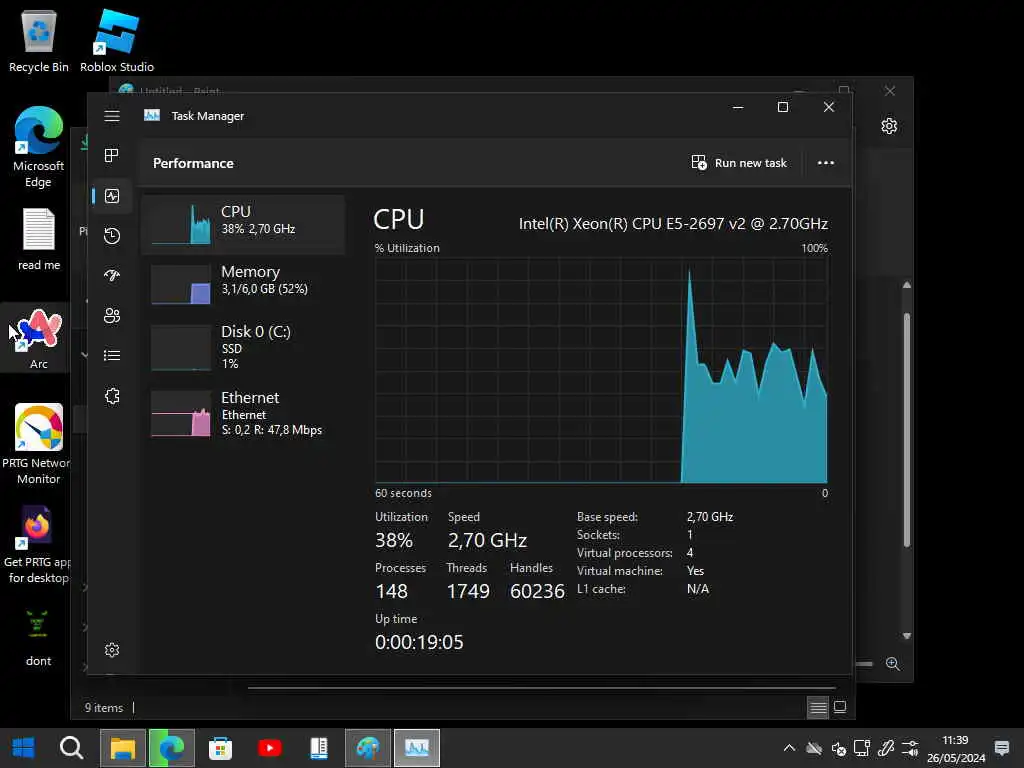The image size is (1024, 768).
Task: Open Windows Start menu
Action: [x=24, y=748]
